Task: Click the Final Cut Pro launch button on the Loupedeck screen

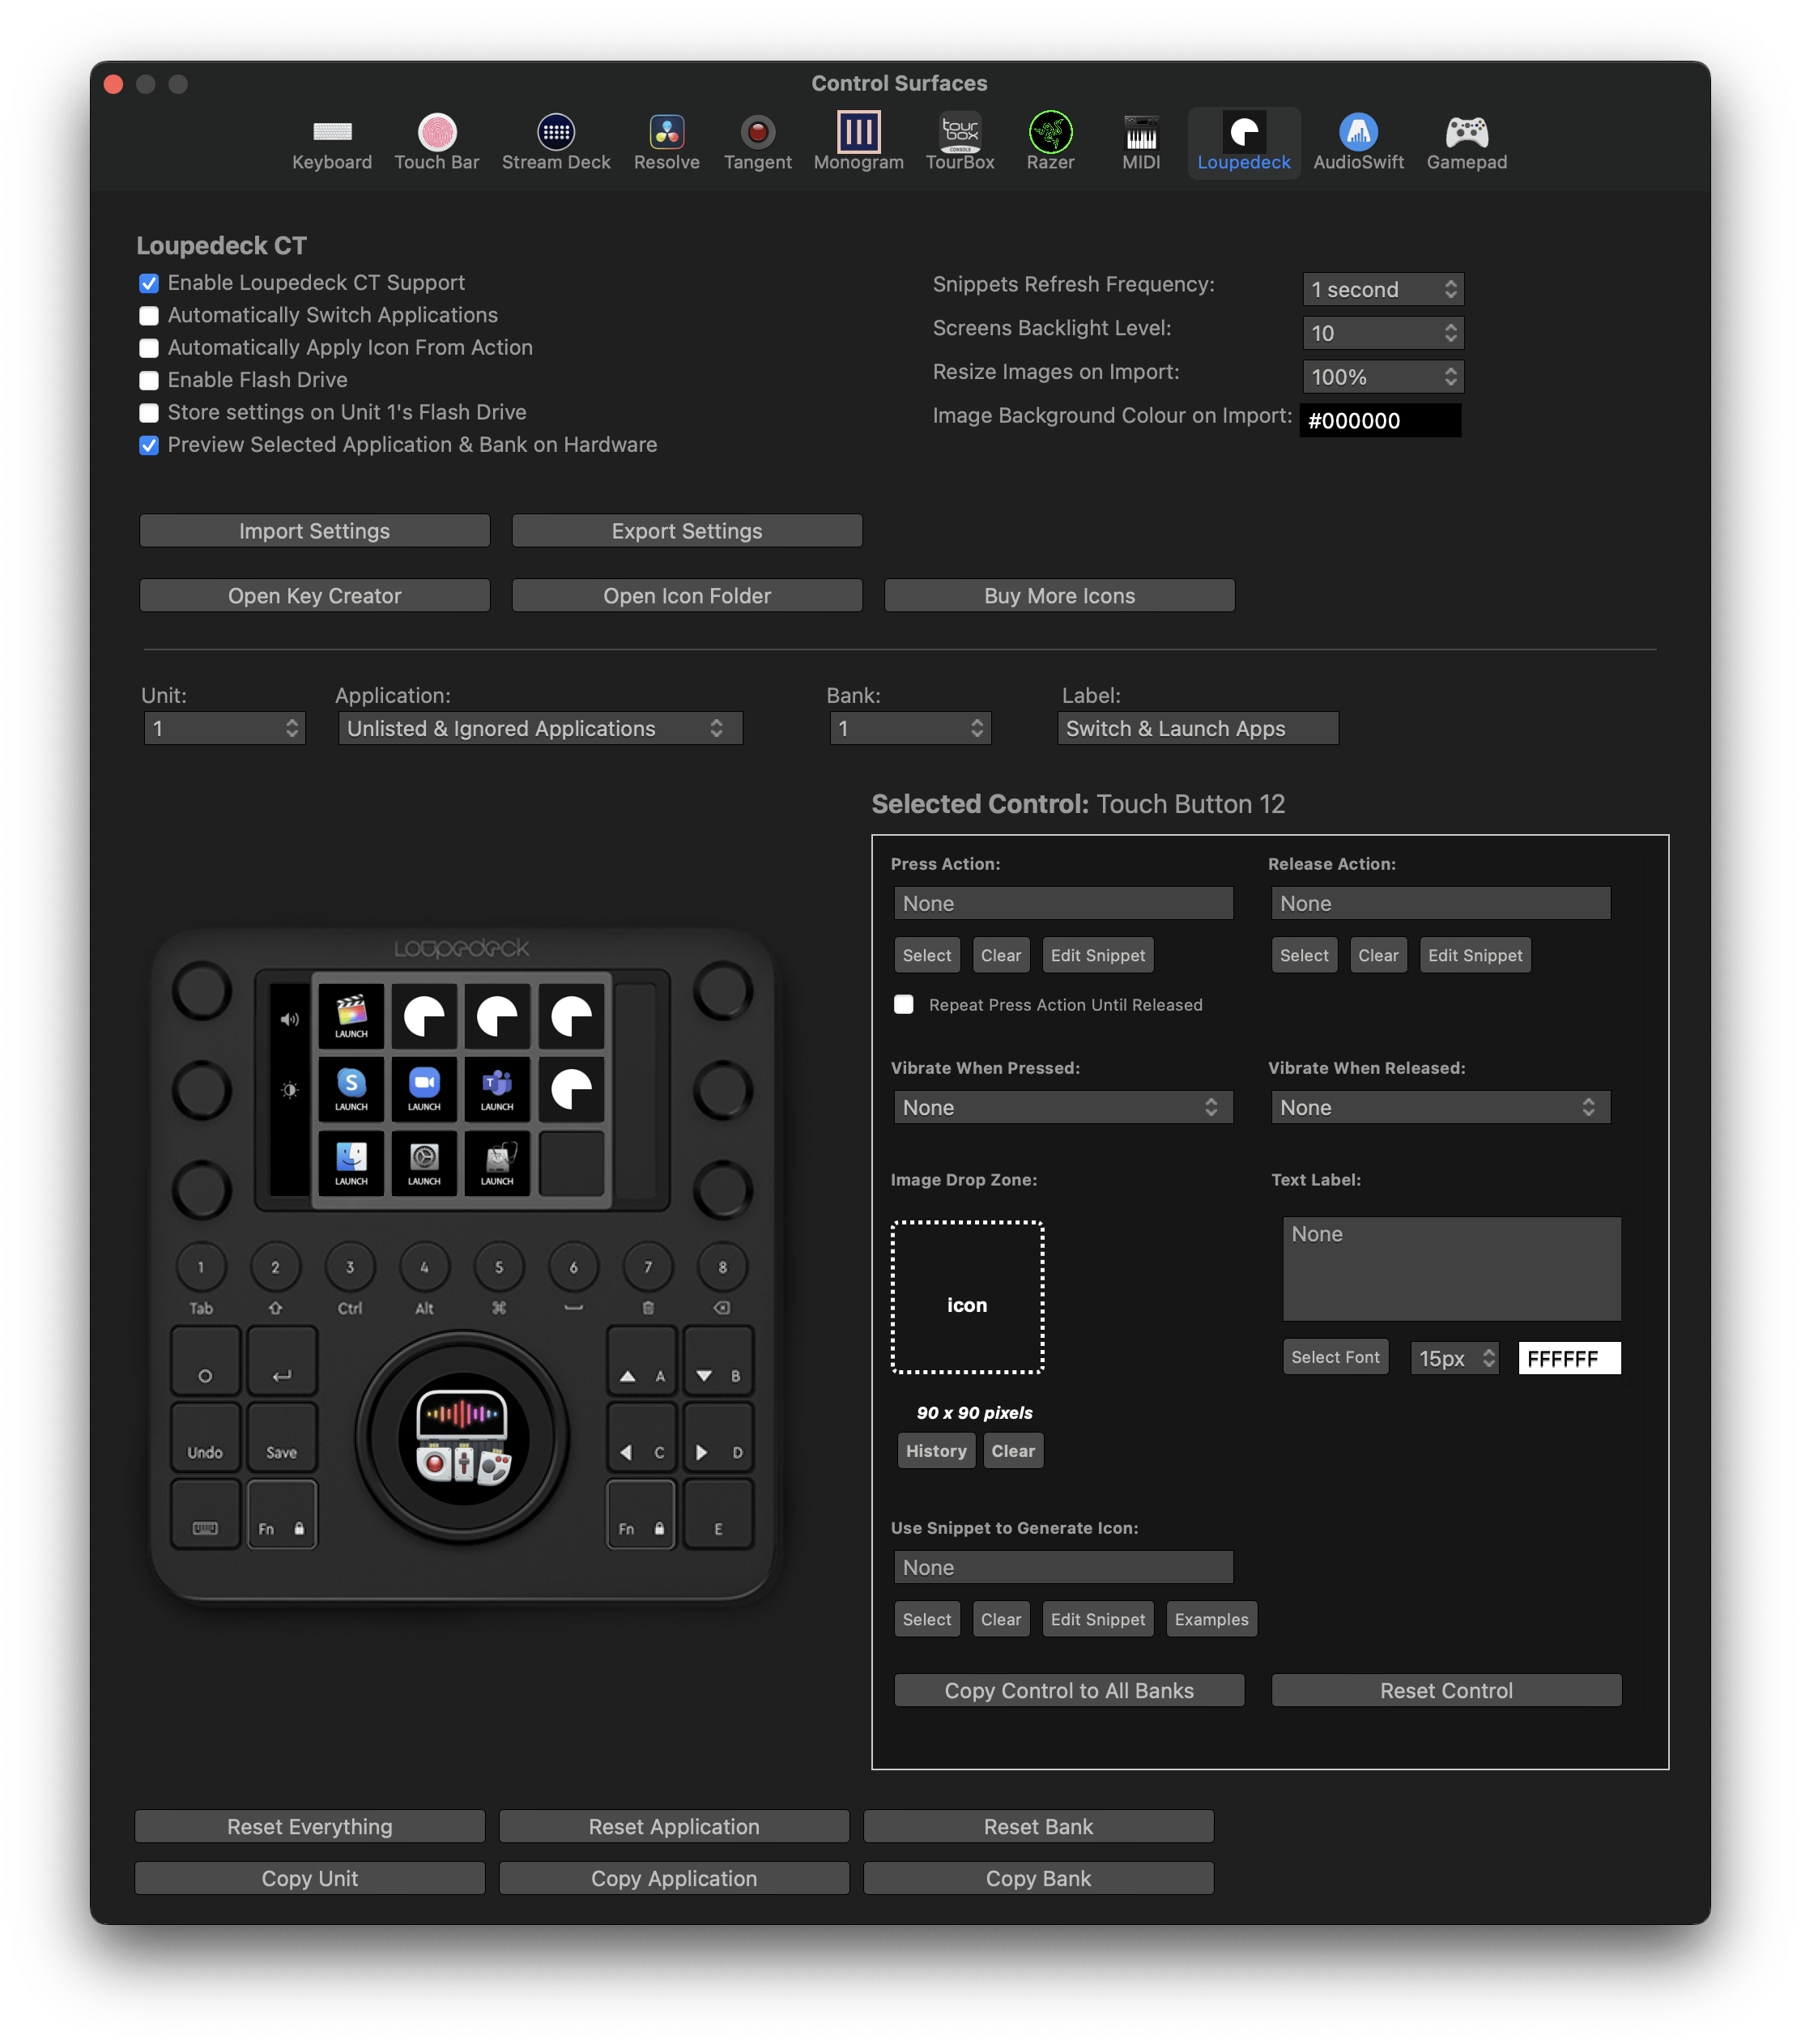Action: coord(351,1017)
